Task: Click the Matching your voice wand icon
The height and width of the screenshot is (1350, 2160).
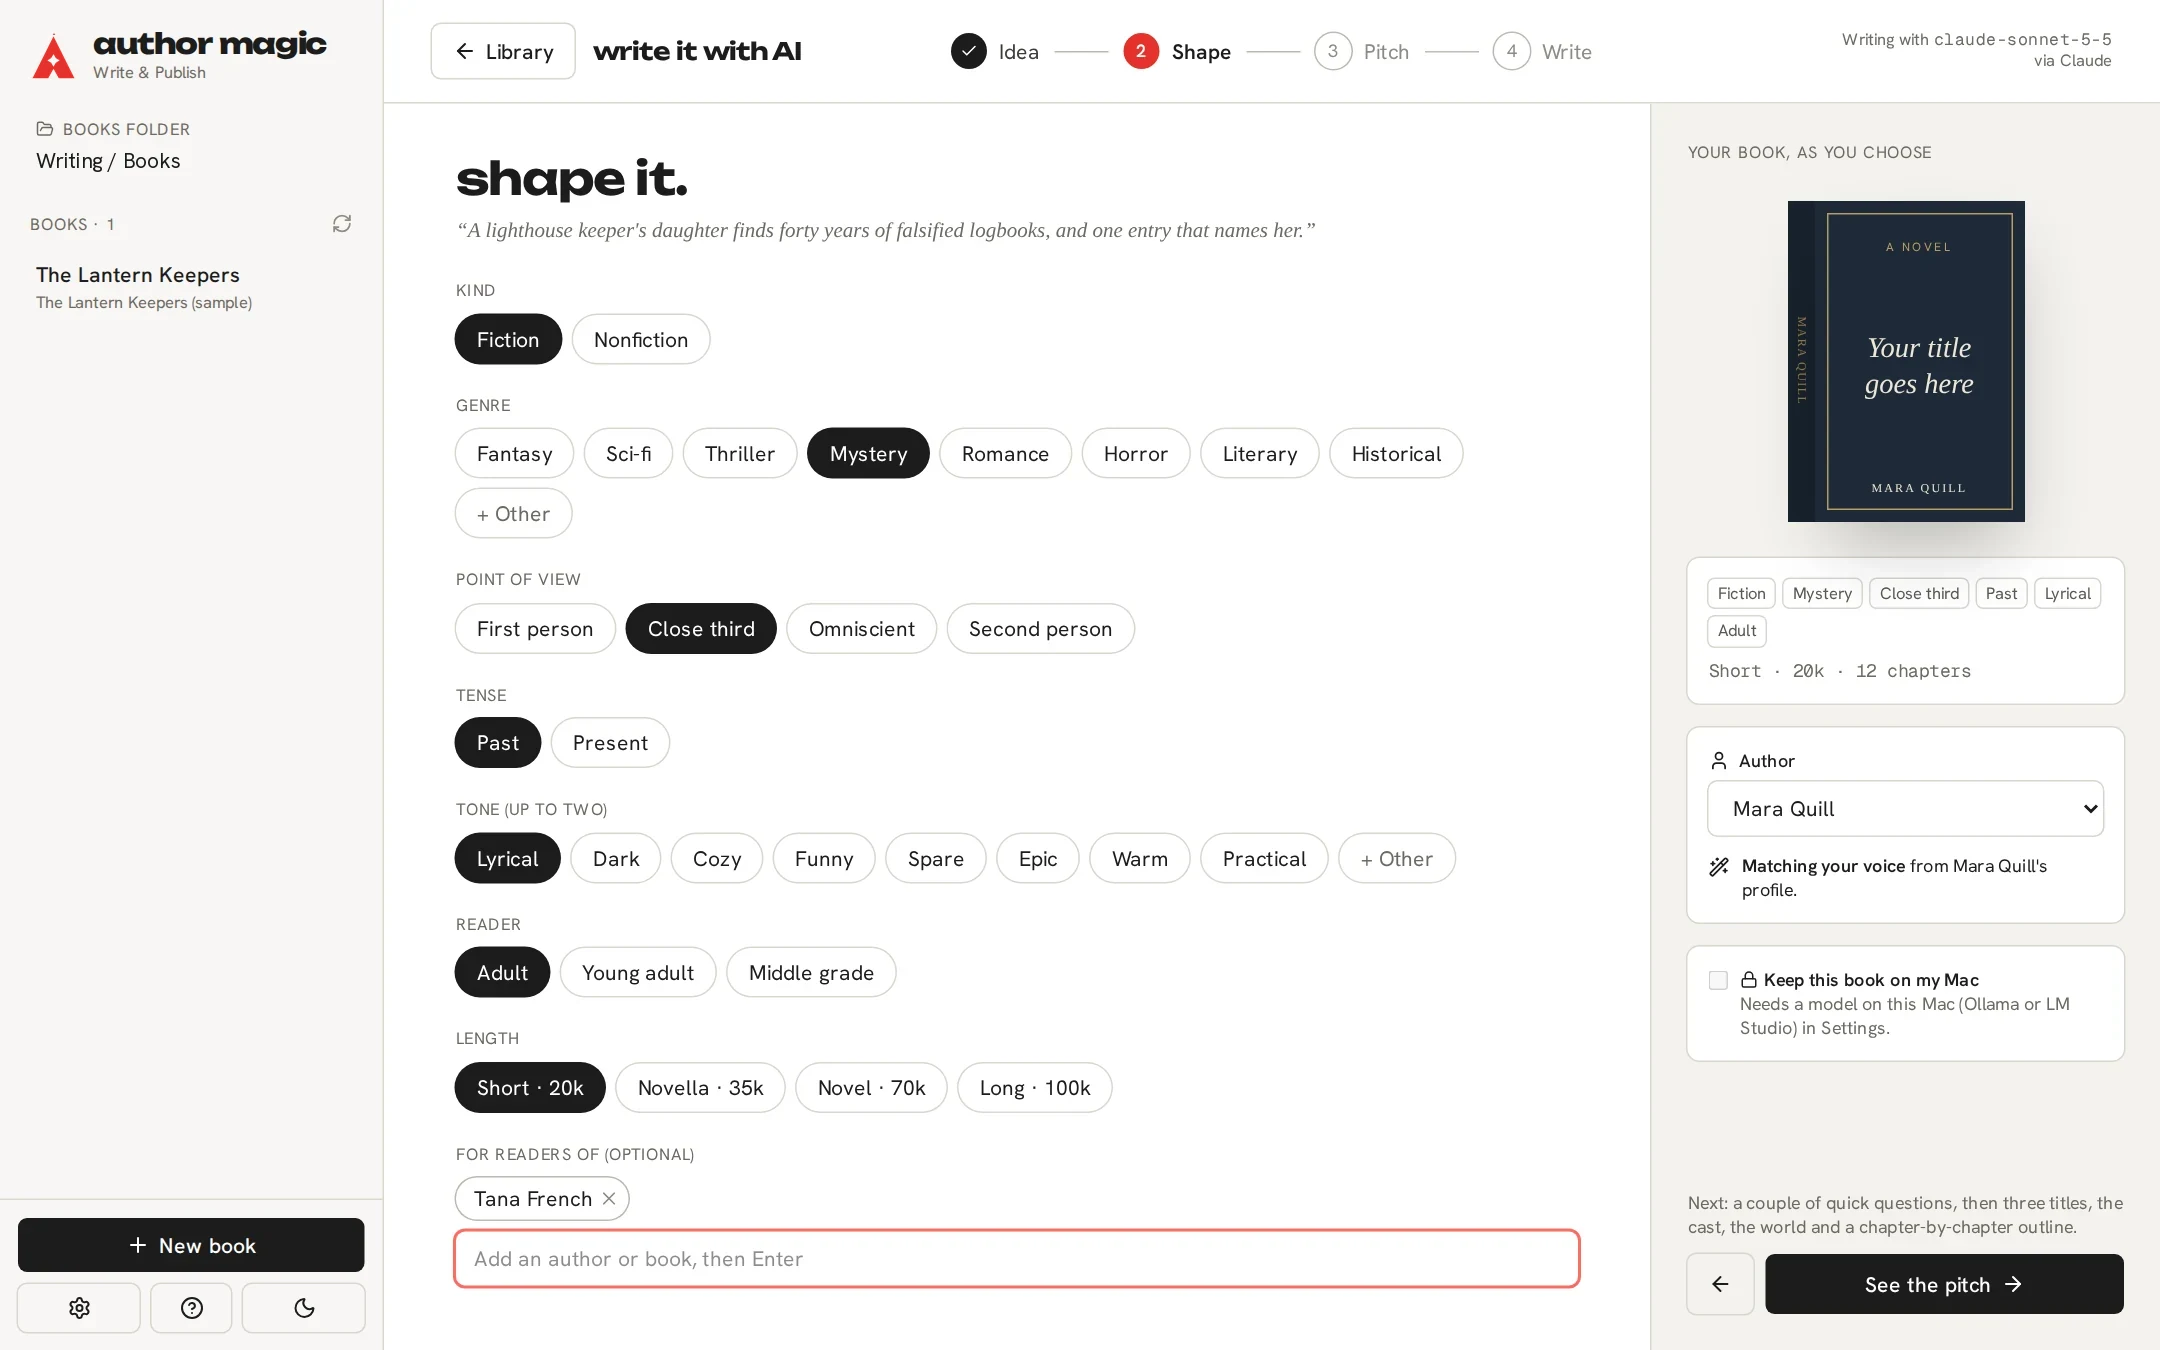Action: click(1719, 867)
